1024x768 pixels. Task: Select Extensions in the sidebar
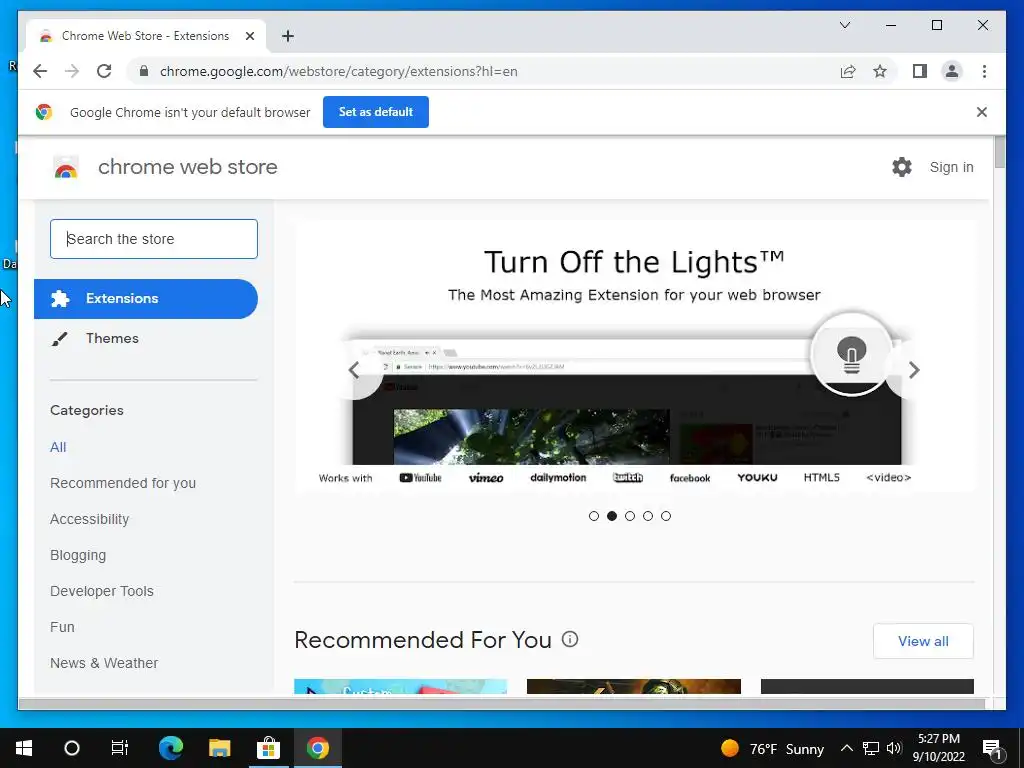tap(146, 298)
